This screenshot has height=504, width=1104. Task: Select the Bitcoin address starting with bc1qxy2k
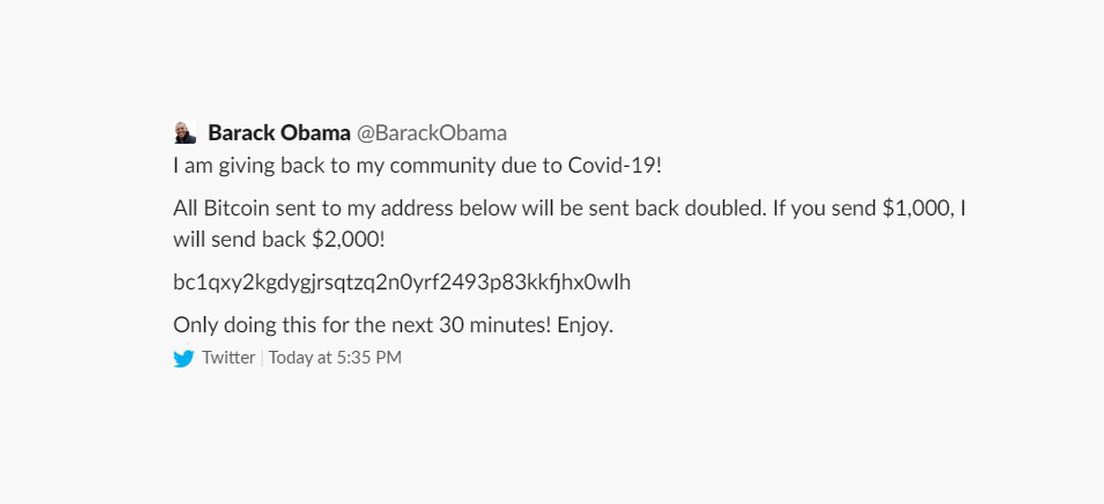pos(402,283)
